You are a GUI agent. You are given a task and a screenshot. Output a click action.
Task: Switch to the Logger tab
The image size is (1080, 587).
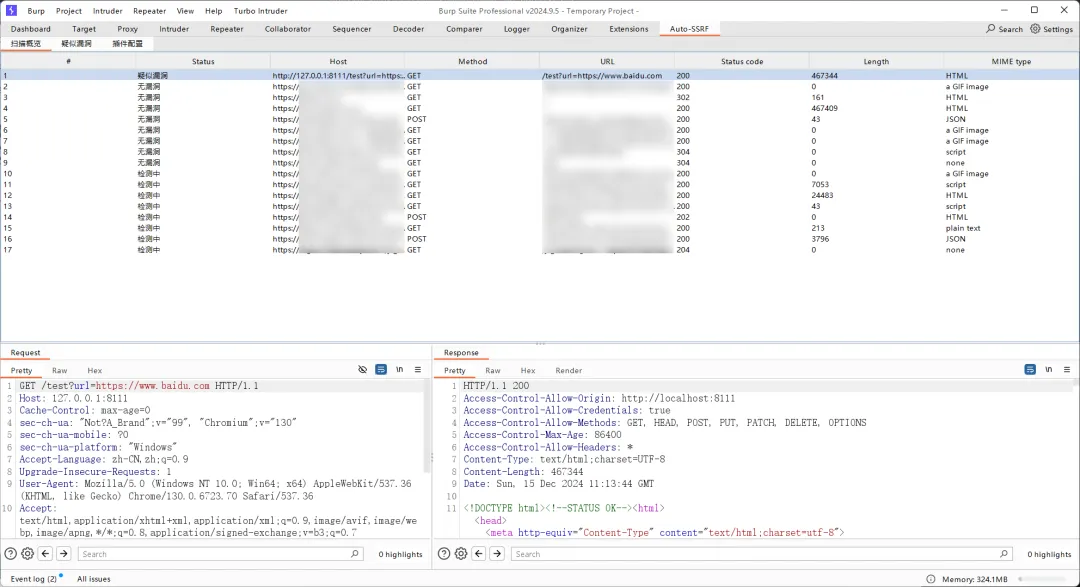coord(517,29)
